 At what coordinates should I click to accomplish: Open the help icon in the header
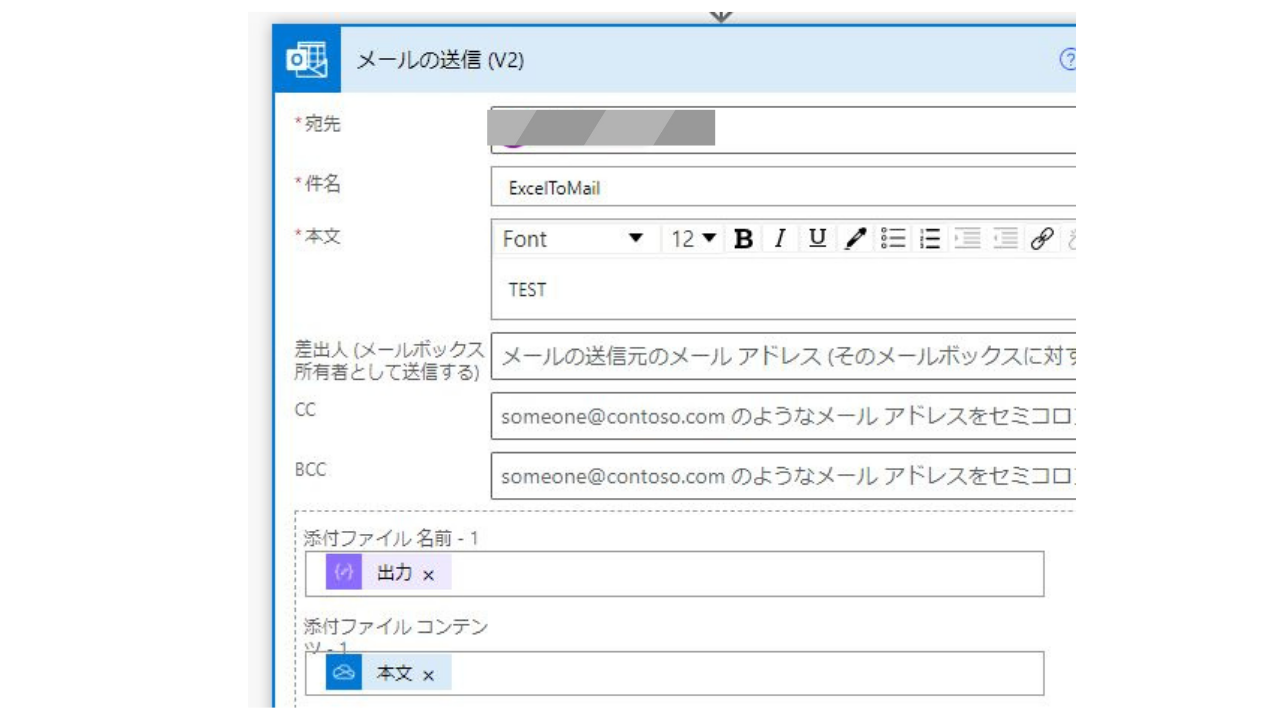point(1067,60)
